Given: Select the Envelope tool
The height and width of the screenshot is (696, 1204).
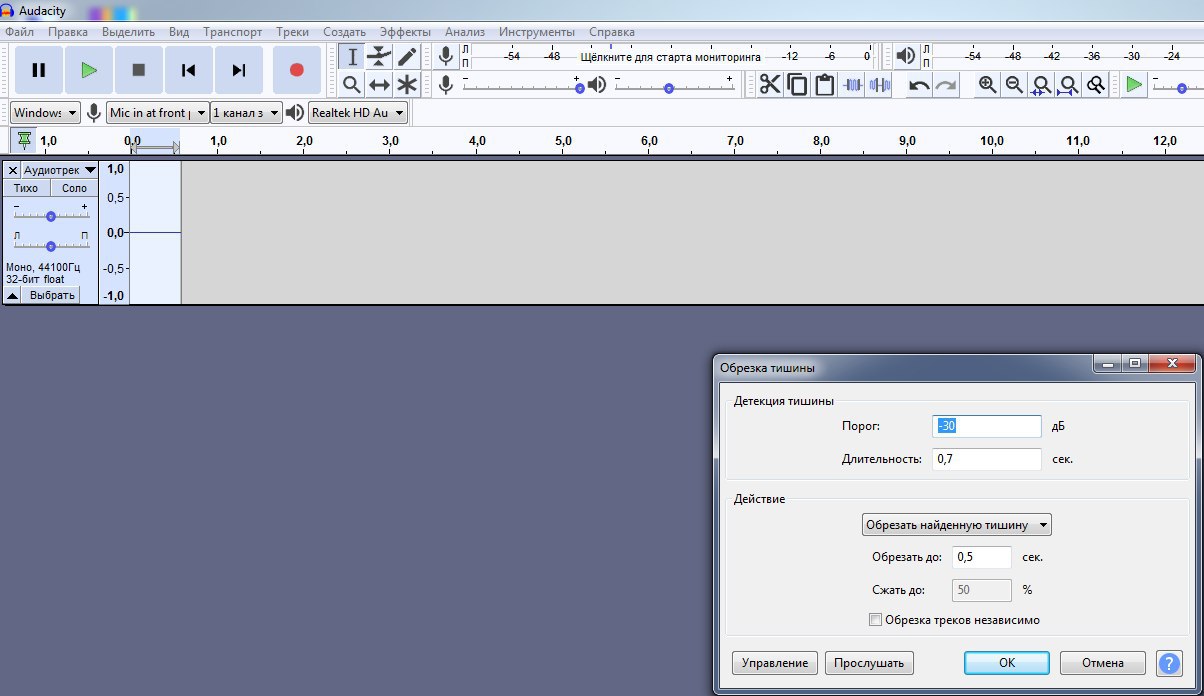Looking at the screenshot, I should pos(379,57).
